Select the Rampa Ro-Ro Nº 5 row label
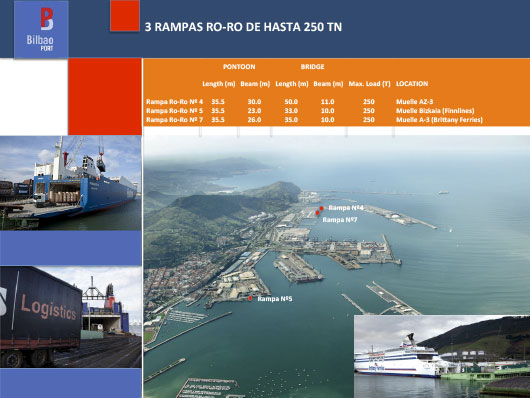This screenshot has height=398, width=530. tap(174, 111)
